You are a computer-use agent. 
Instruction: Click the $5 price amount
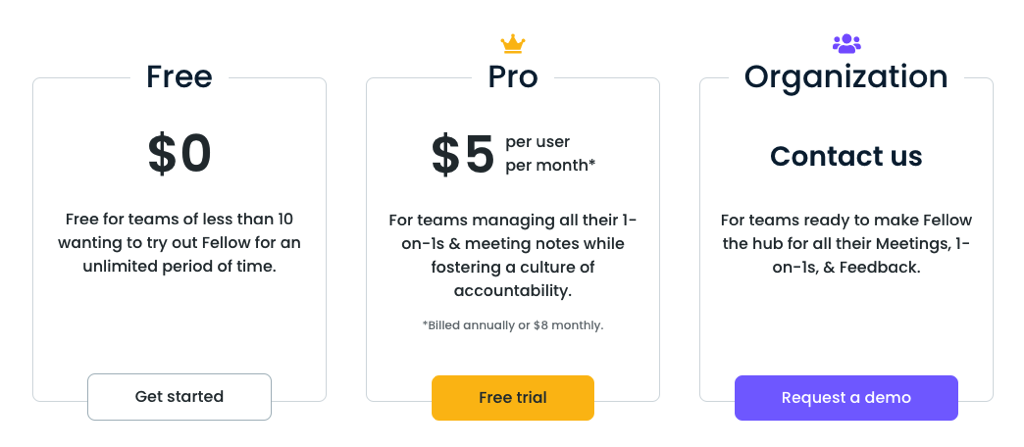(463, 154)
